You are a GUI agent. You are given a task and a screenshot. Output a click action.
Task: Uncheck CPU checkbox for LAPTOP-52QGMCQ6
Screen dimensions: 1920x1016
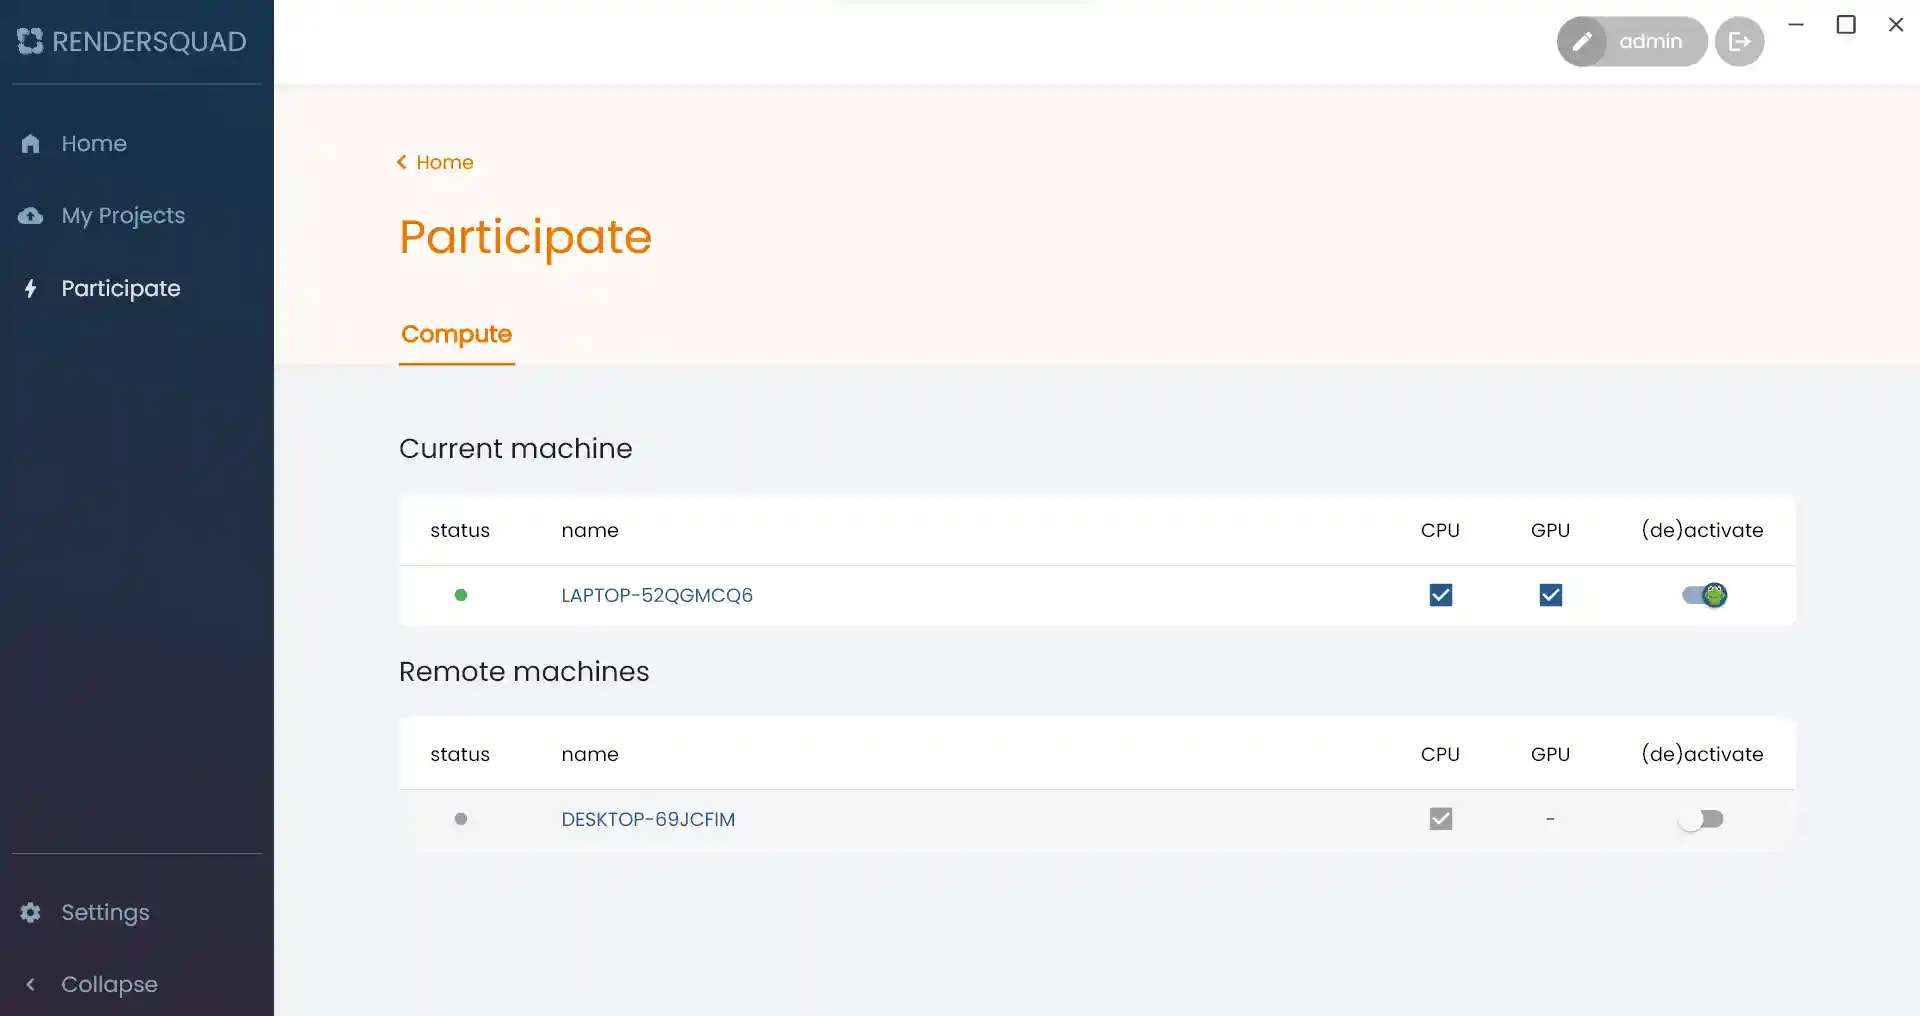coord(1440,595)
